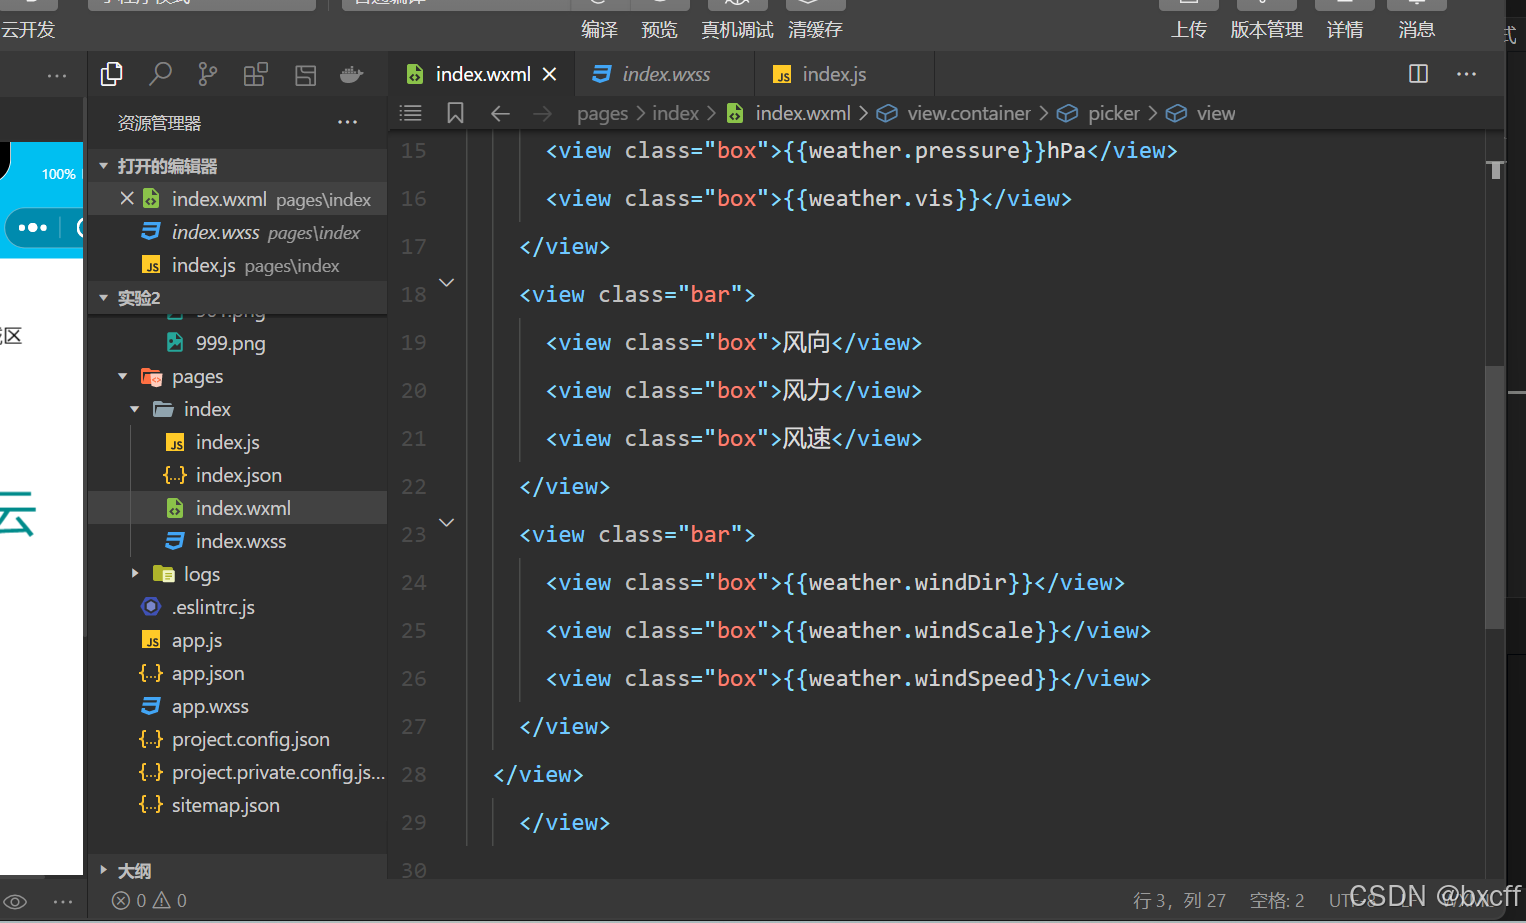This screenshot has width=1526, height=923.
Task: Close index.wxml in open editors list
Action: (x=127, y=198)
